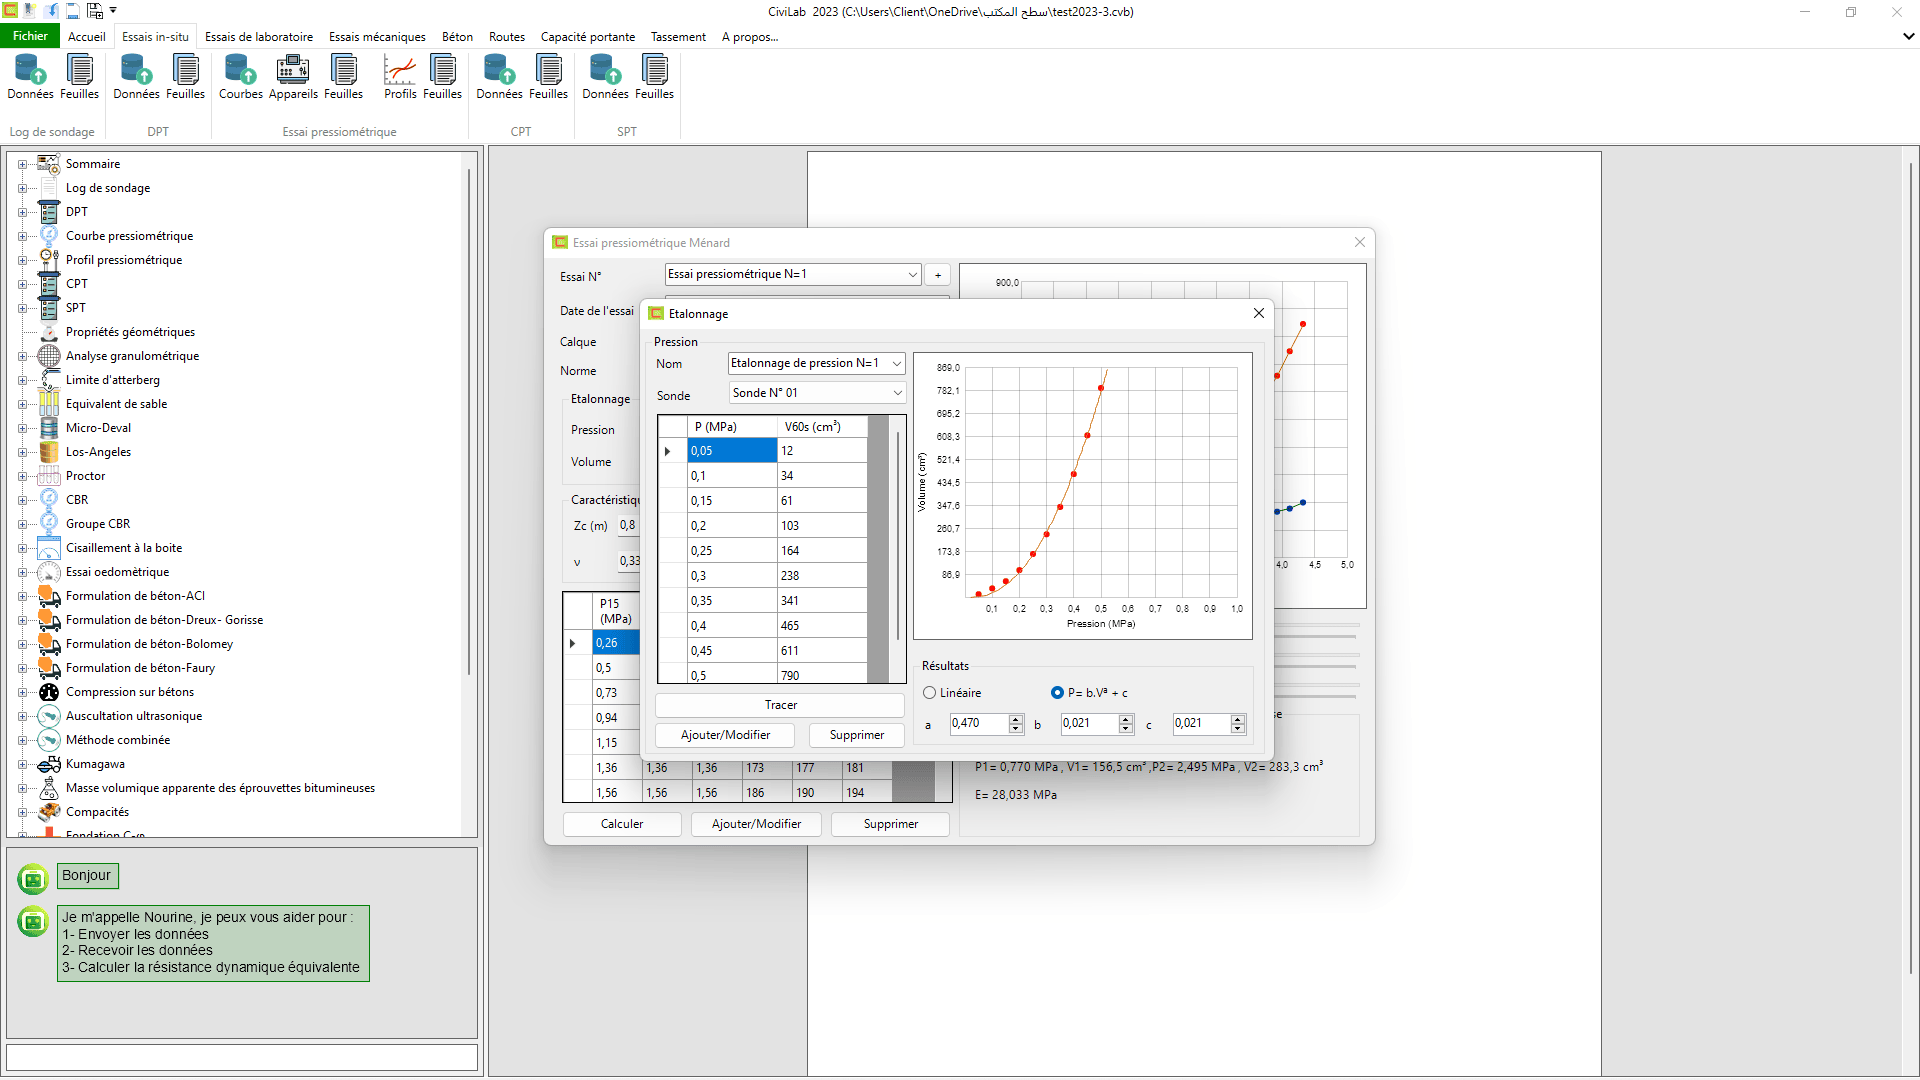
Task: Expand the Proctor tree node
Action: [x=22, y=476]
